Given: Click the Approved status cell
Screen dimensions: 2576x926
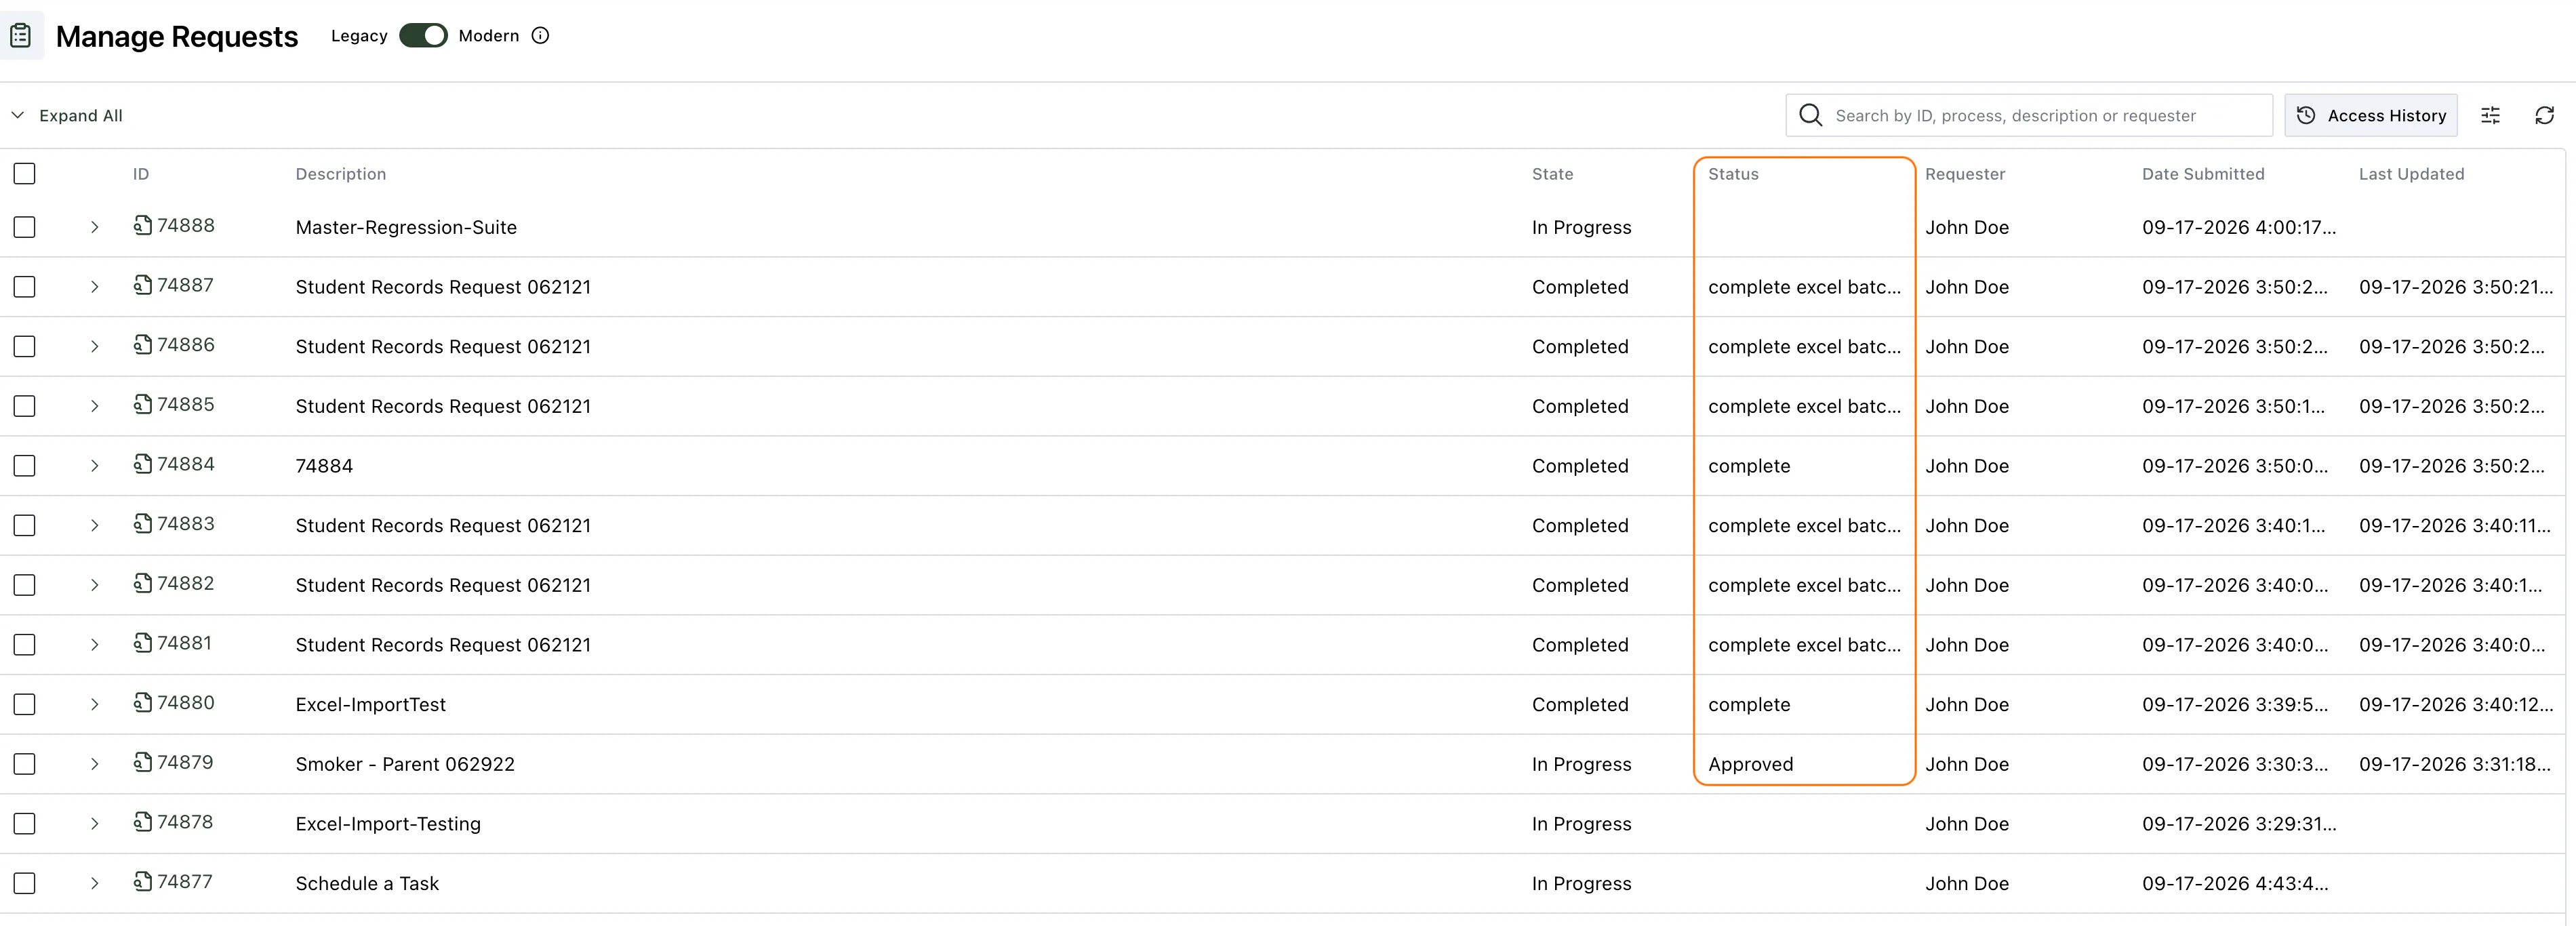Looking at the screenshot, I should click(x=1750, y=764).
